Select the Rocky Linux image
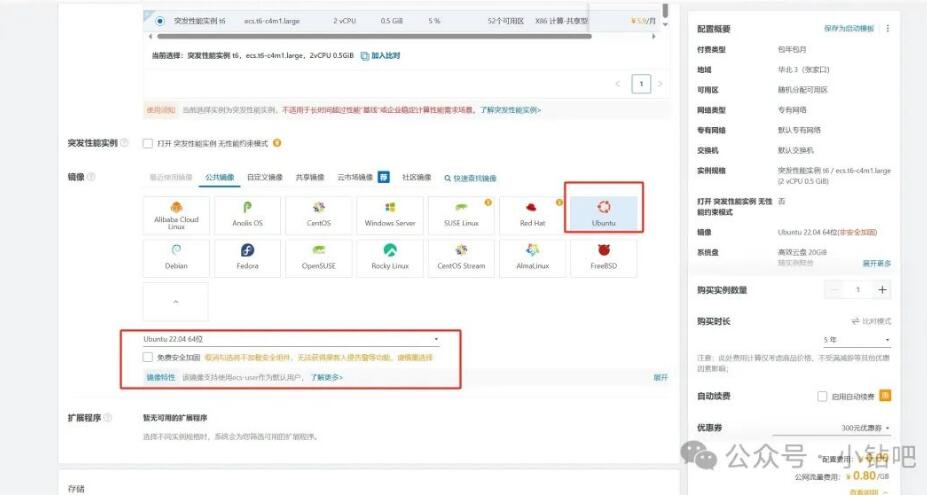The image size is (927, 499). click(x=390, y=258)
